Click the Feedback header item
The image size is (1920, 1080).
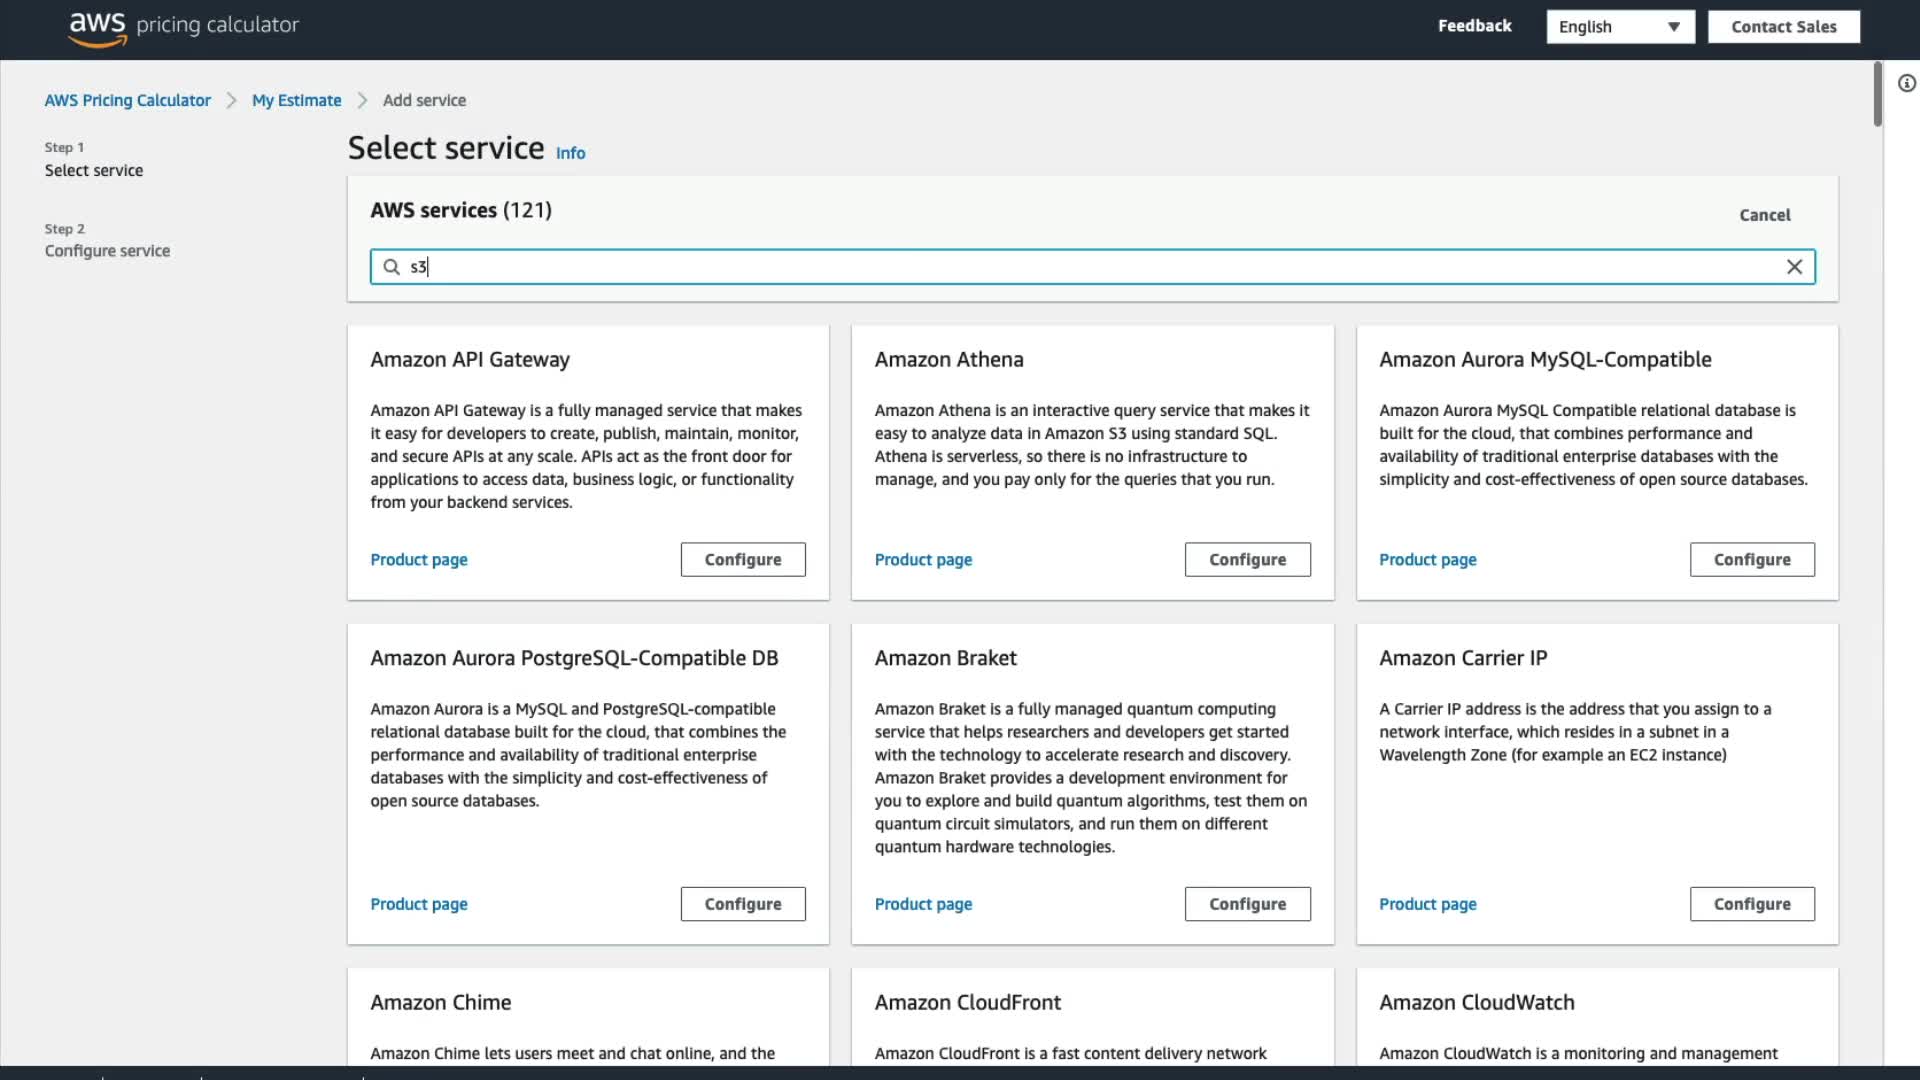click(1474, 26)
